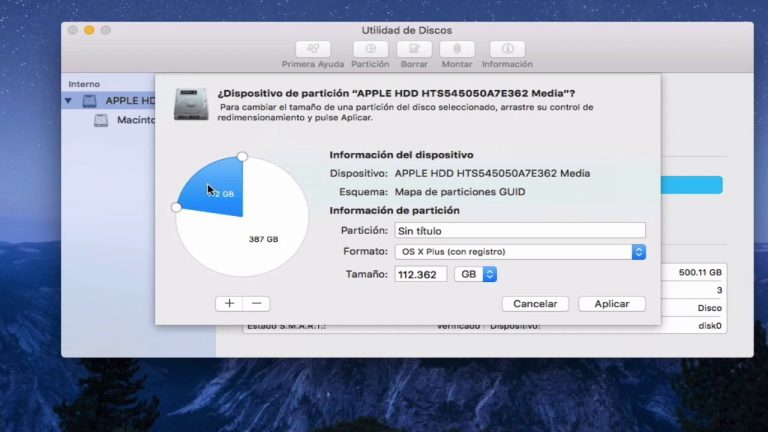The height and width of the screenshot is (432, 768).
Task: Click the Interno sidebar header
Action: pos(84,84)
